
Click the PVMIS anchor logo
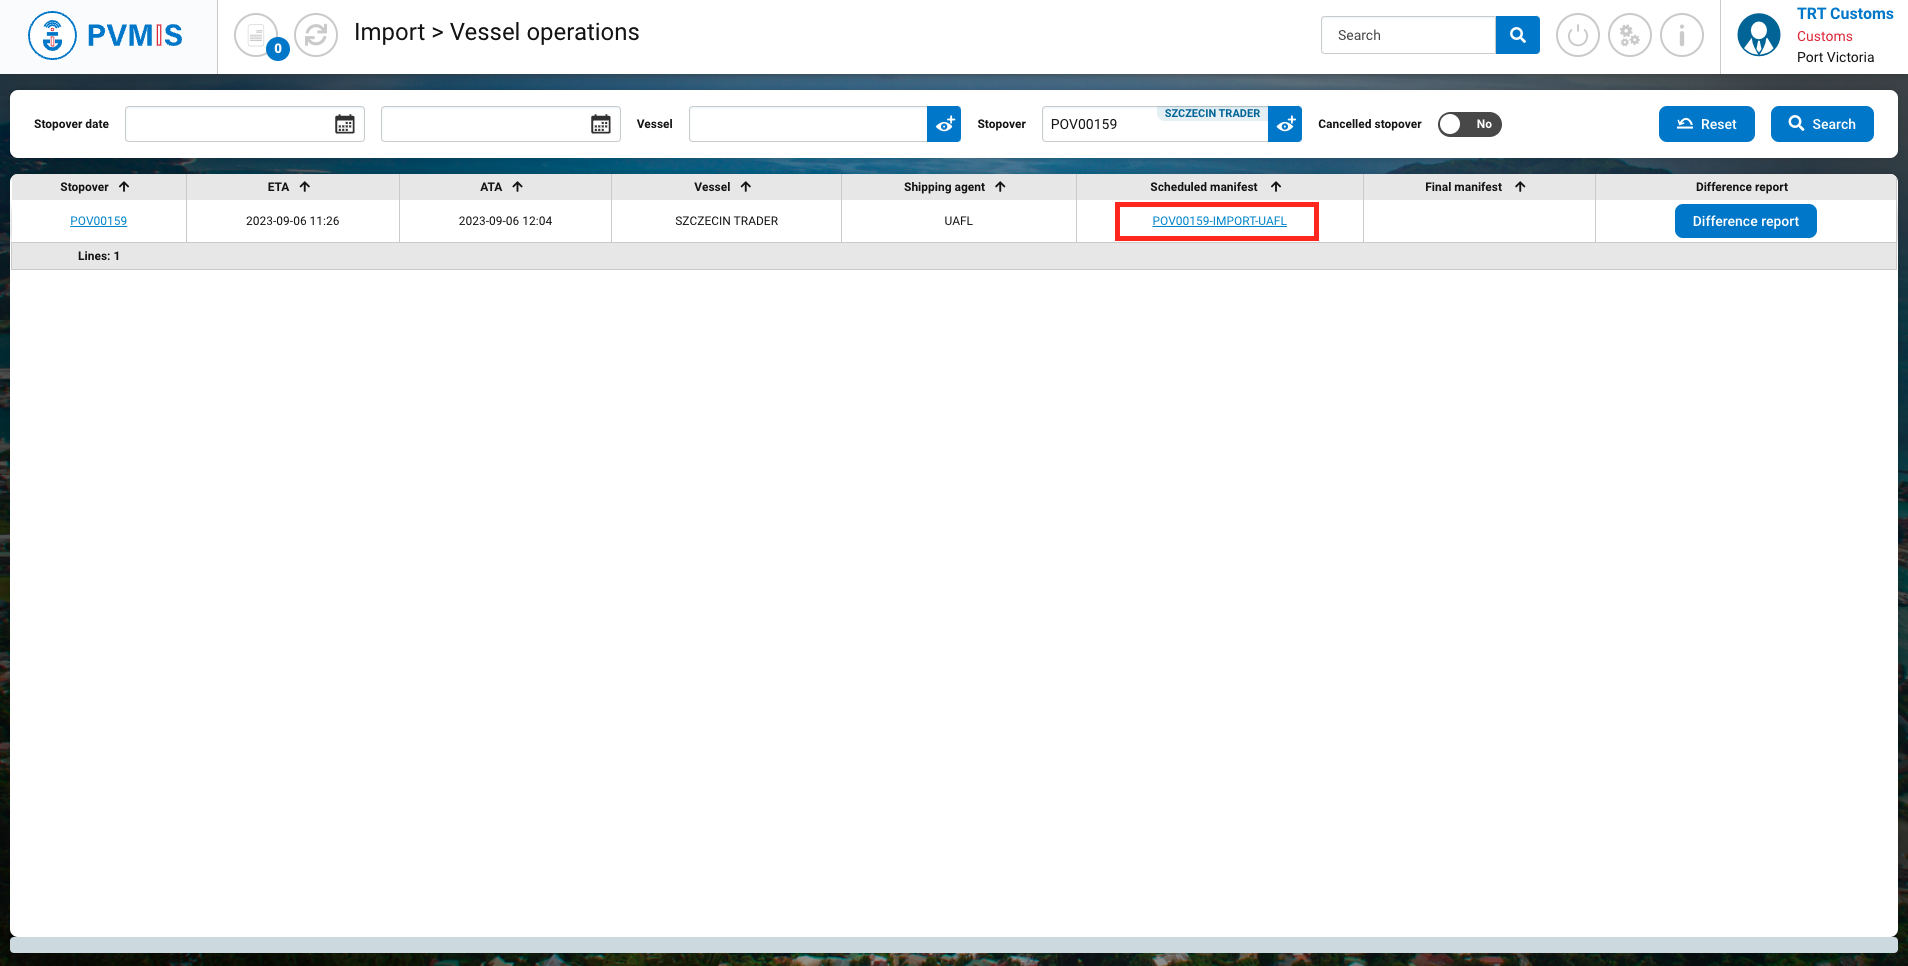(x=52, y=36)
